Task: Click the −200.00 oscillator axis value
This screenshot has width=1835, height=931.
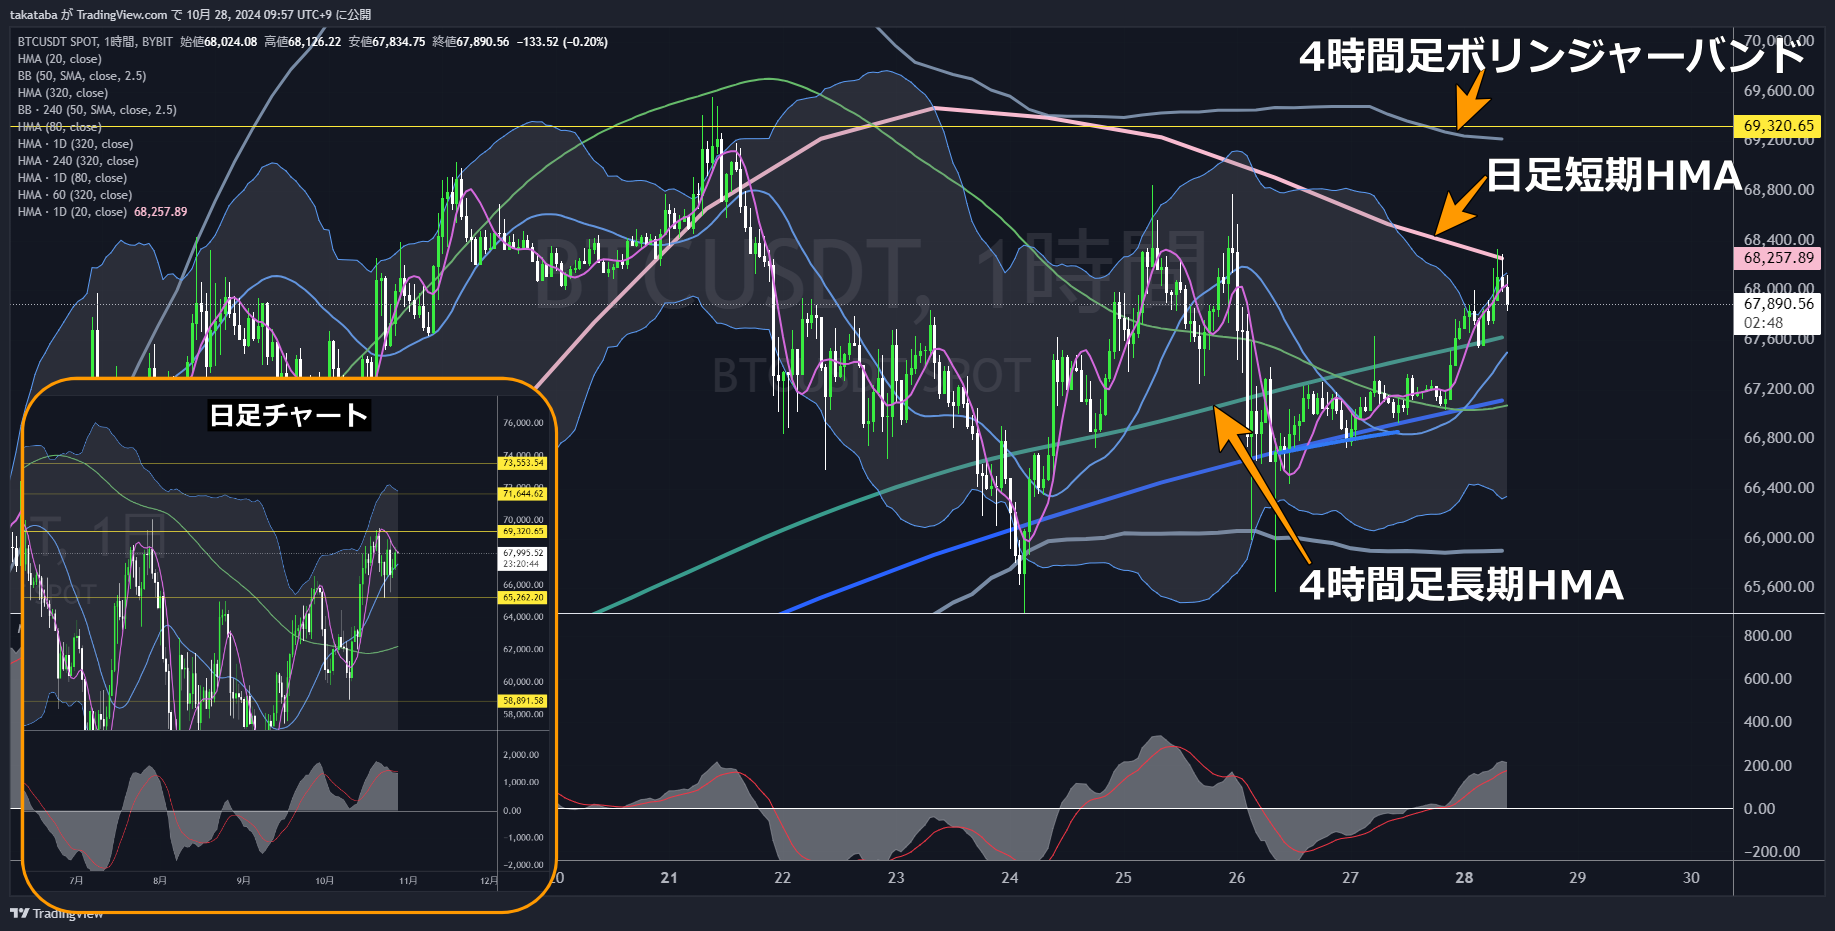Action: click(1771, 852)
